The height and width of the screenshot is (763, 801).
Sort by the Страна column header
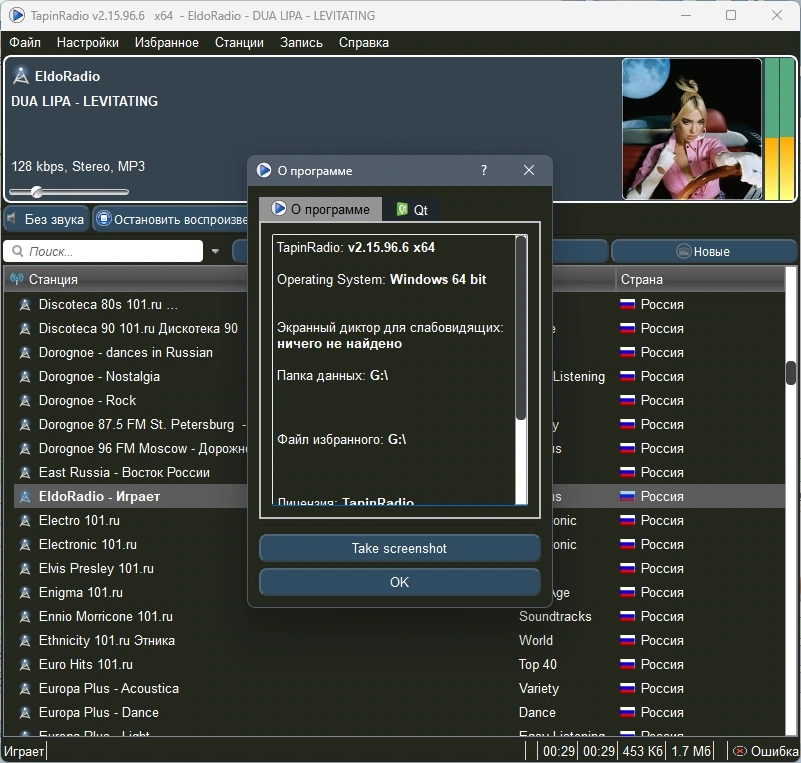point(700,279)
